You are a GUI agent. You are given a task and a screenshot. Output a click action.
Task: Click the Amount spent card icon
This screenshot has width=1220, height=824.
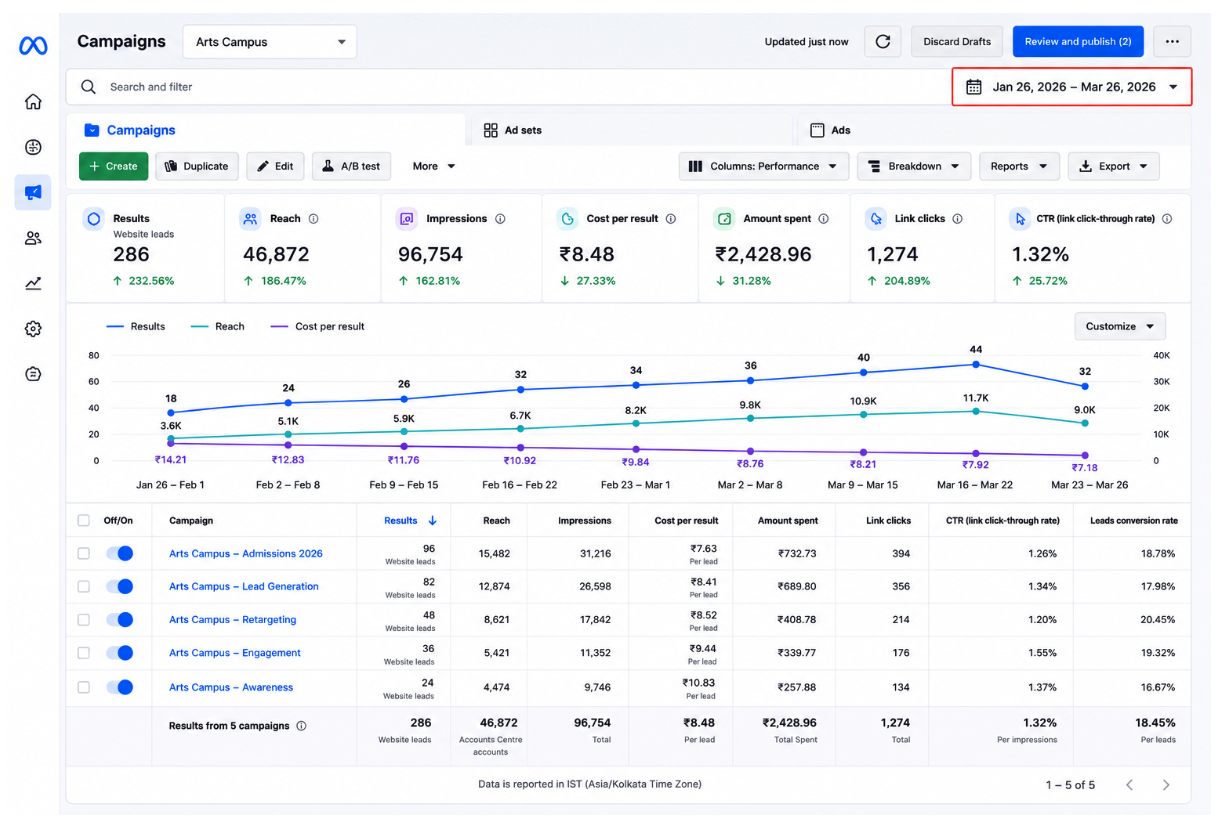(x=724, y=219)
